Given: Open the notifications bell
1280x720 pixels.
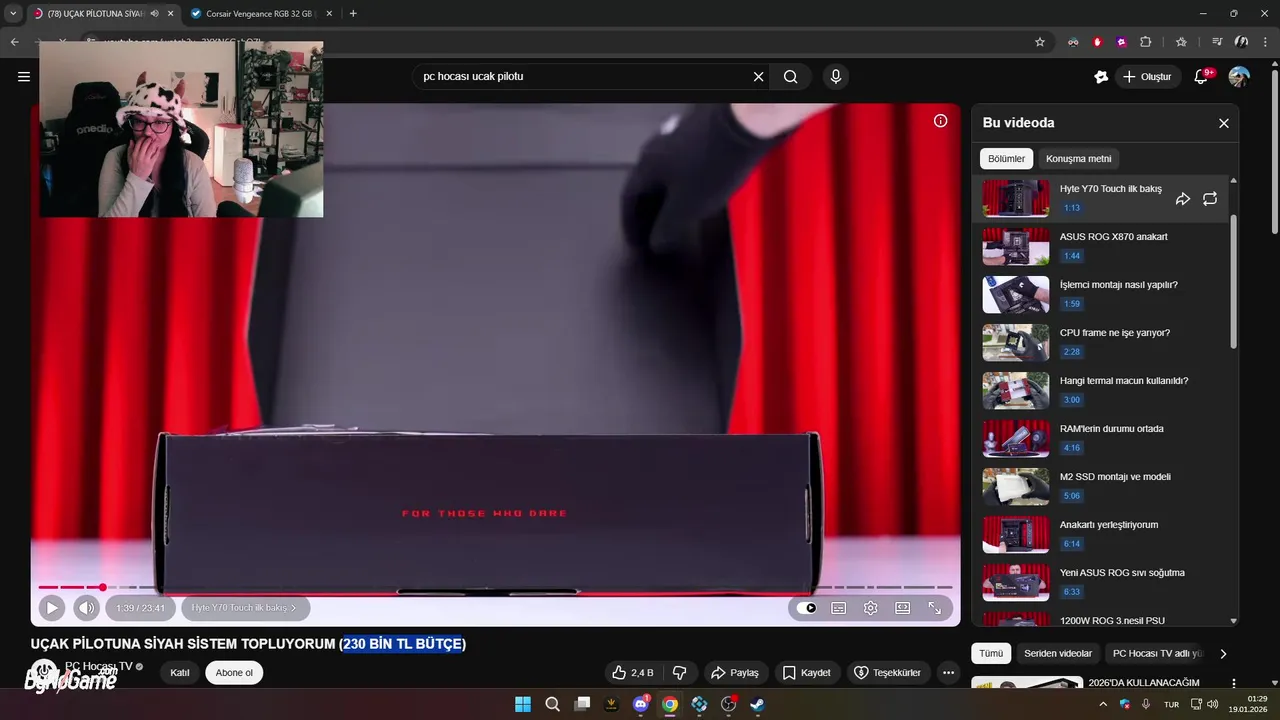Looking at the screenshot, I should (x=1202, y=77).
